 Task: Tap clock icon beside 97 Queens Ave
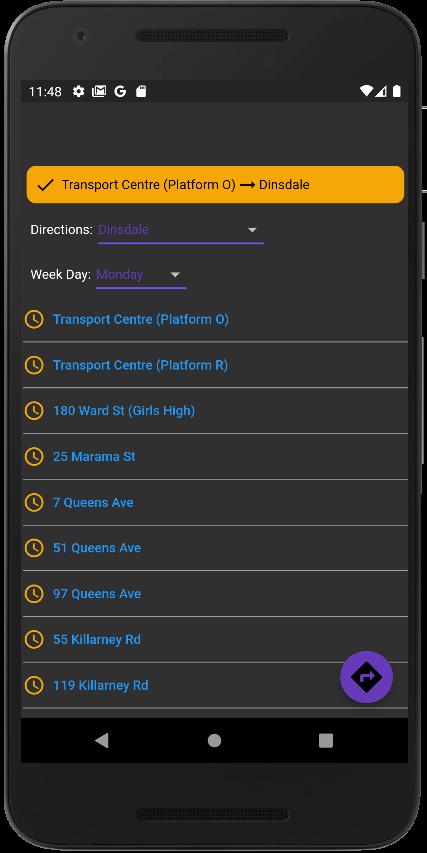tap(34, 594)
